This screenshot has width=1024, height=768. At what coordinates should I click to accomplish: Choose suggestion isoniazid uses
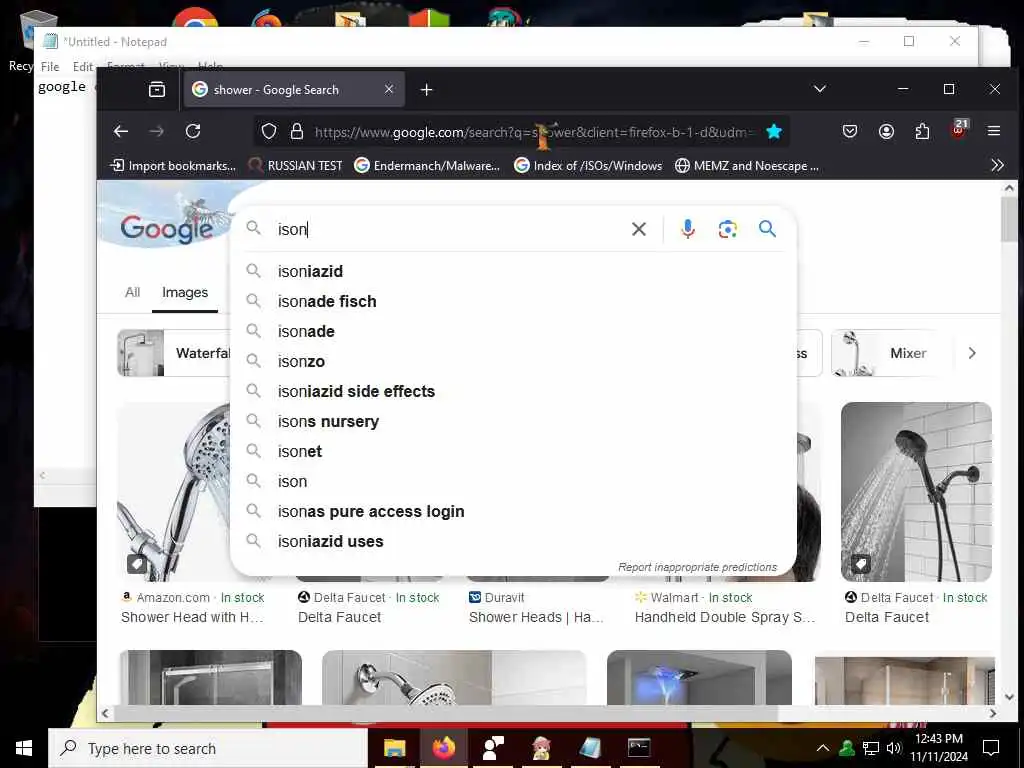click(513, 541)
